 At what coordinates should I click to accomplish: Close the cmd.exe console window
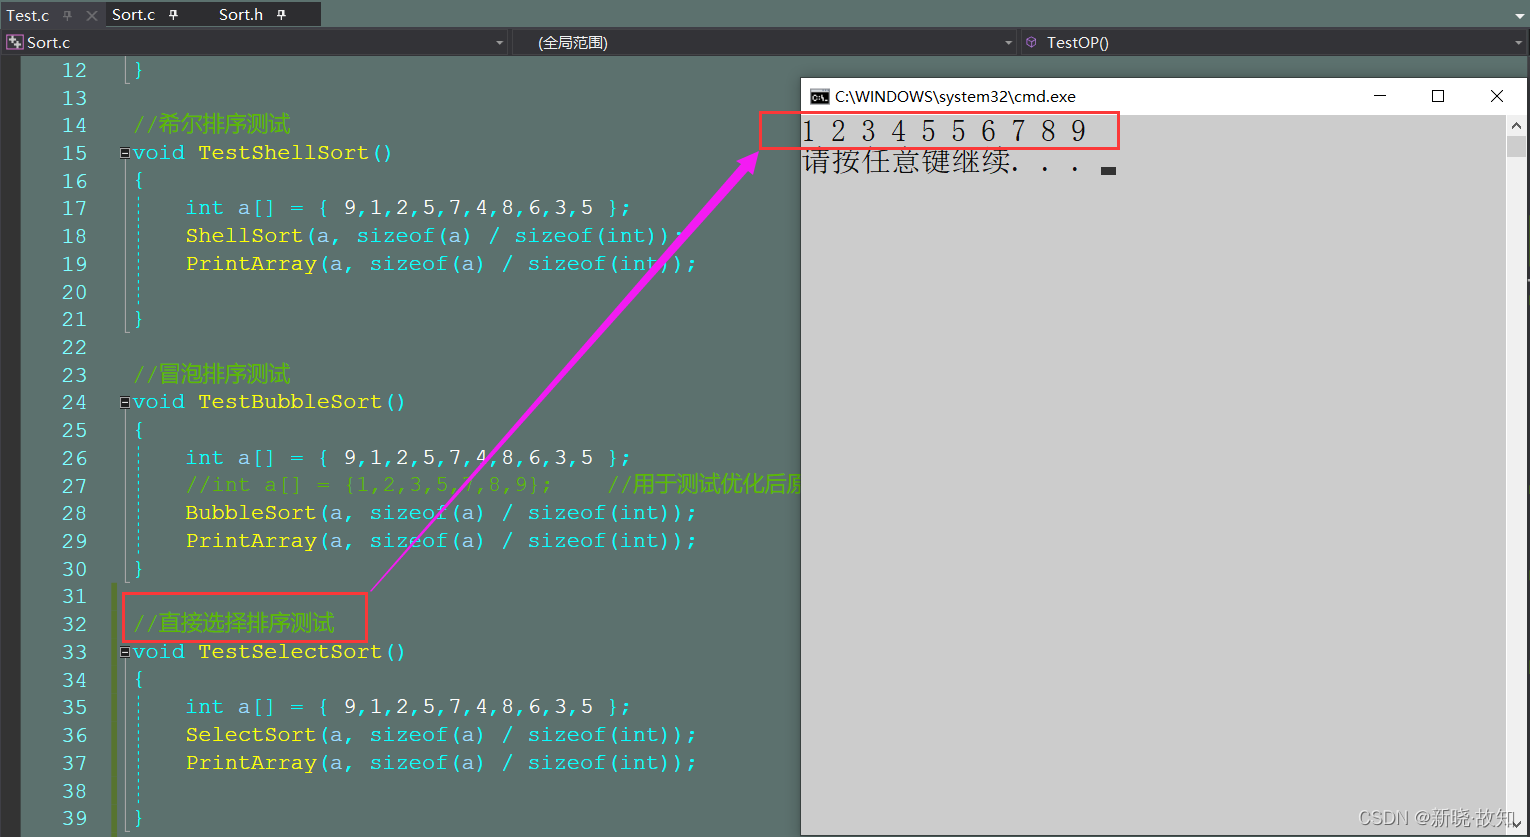click(x=1496, y=96)
